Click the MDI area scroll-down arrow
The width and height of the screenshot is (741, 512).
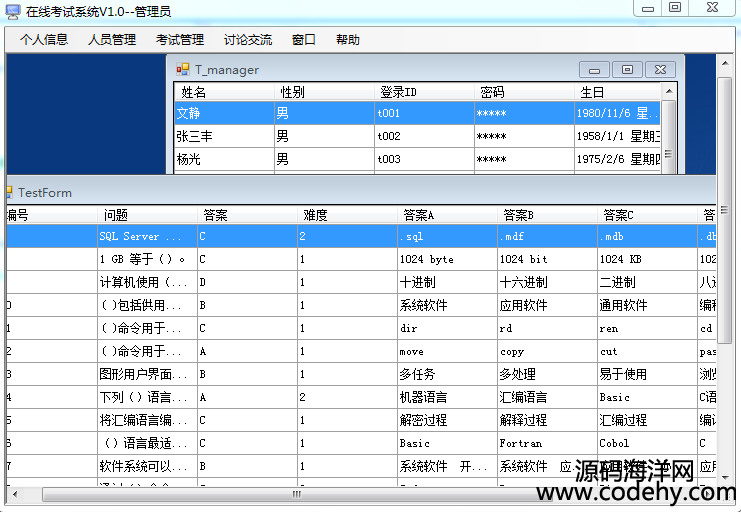(x=724, y=478)
